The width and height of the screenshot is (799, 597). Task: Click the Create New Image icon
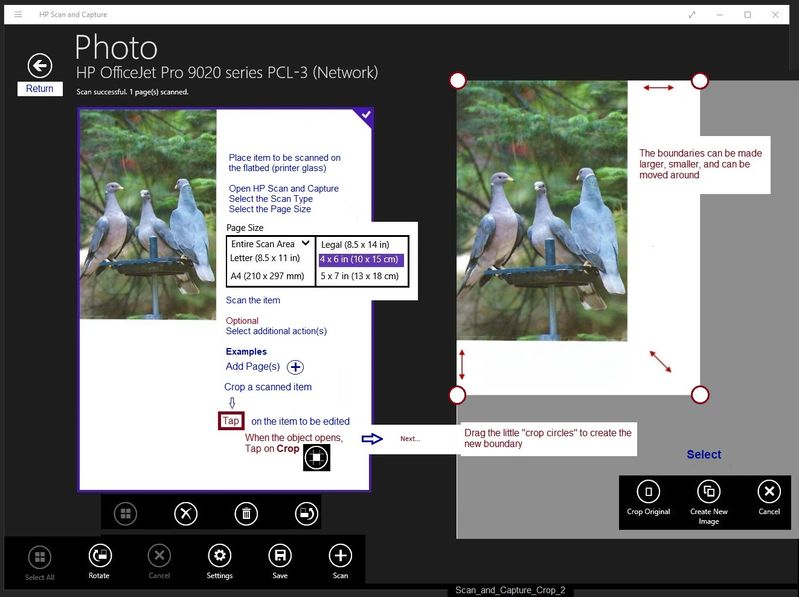(709, 492)
